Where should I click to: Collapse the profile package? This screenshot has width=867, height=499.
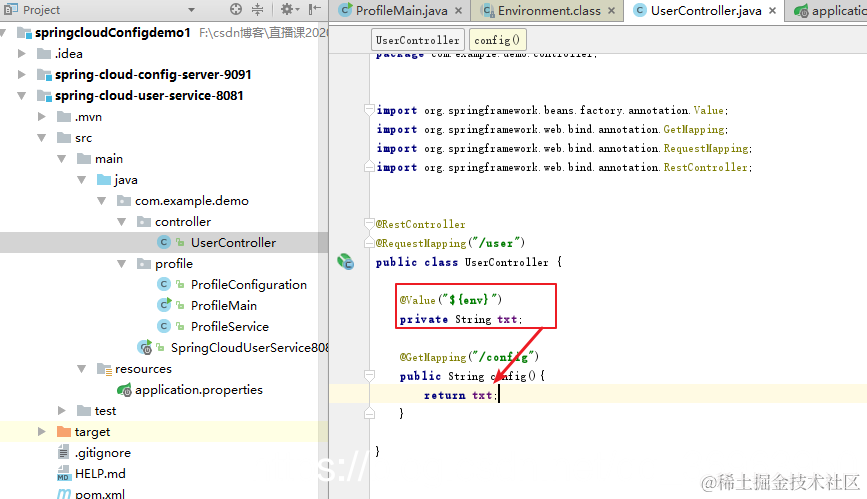(x=121, y=264)
